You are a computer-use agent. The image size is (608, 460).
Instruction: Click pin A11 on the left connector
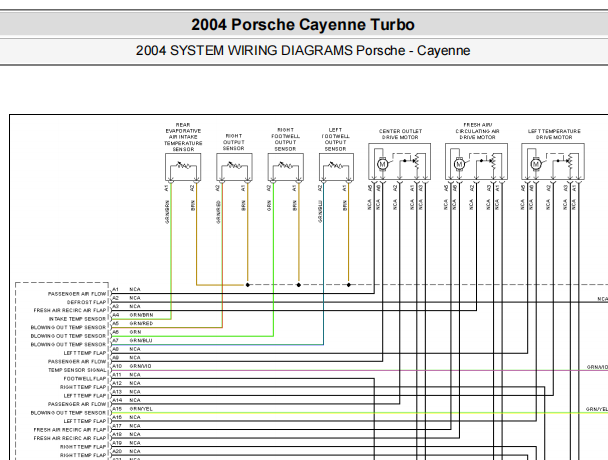pos(117,375)
